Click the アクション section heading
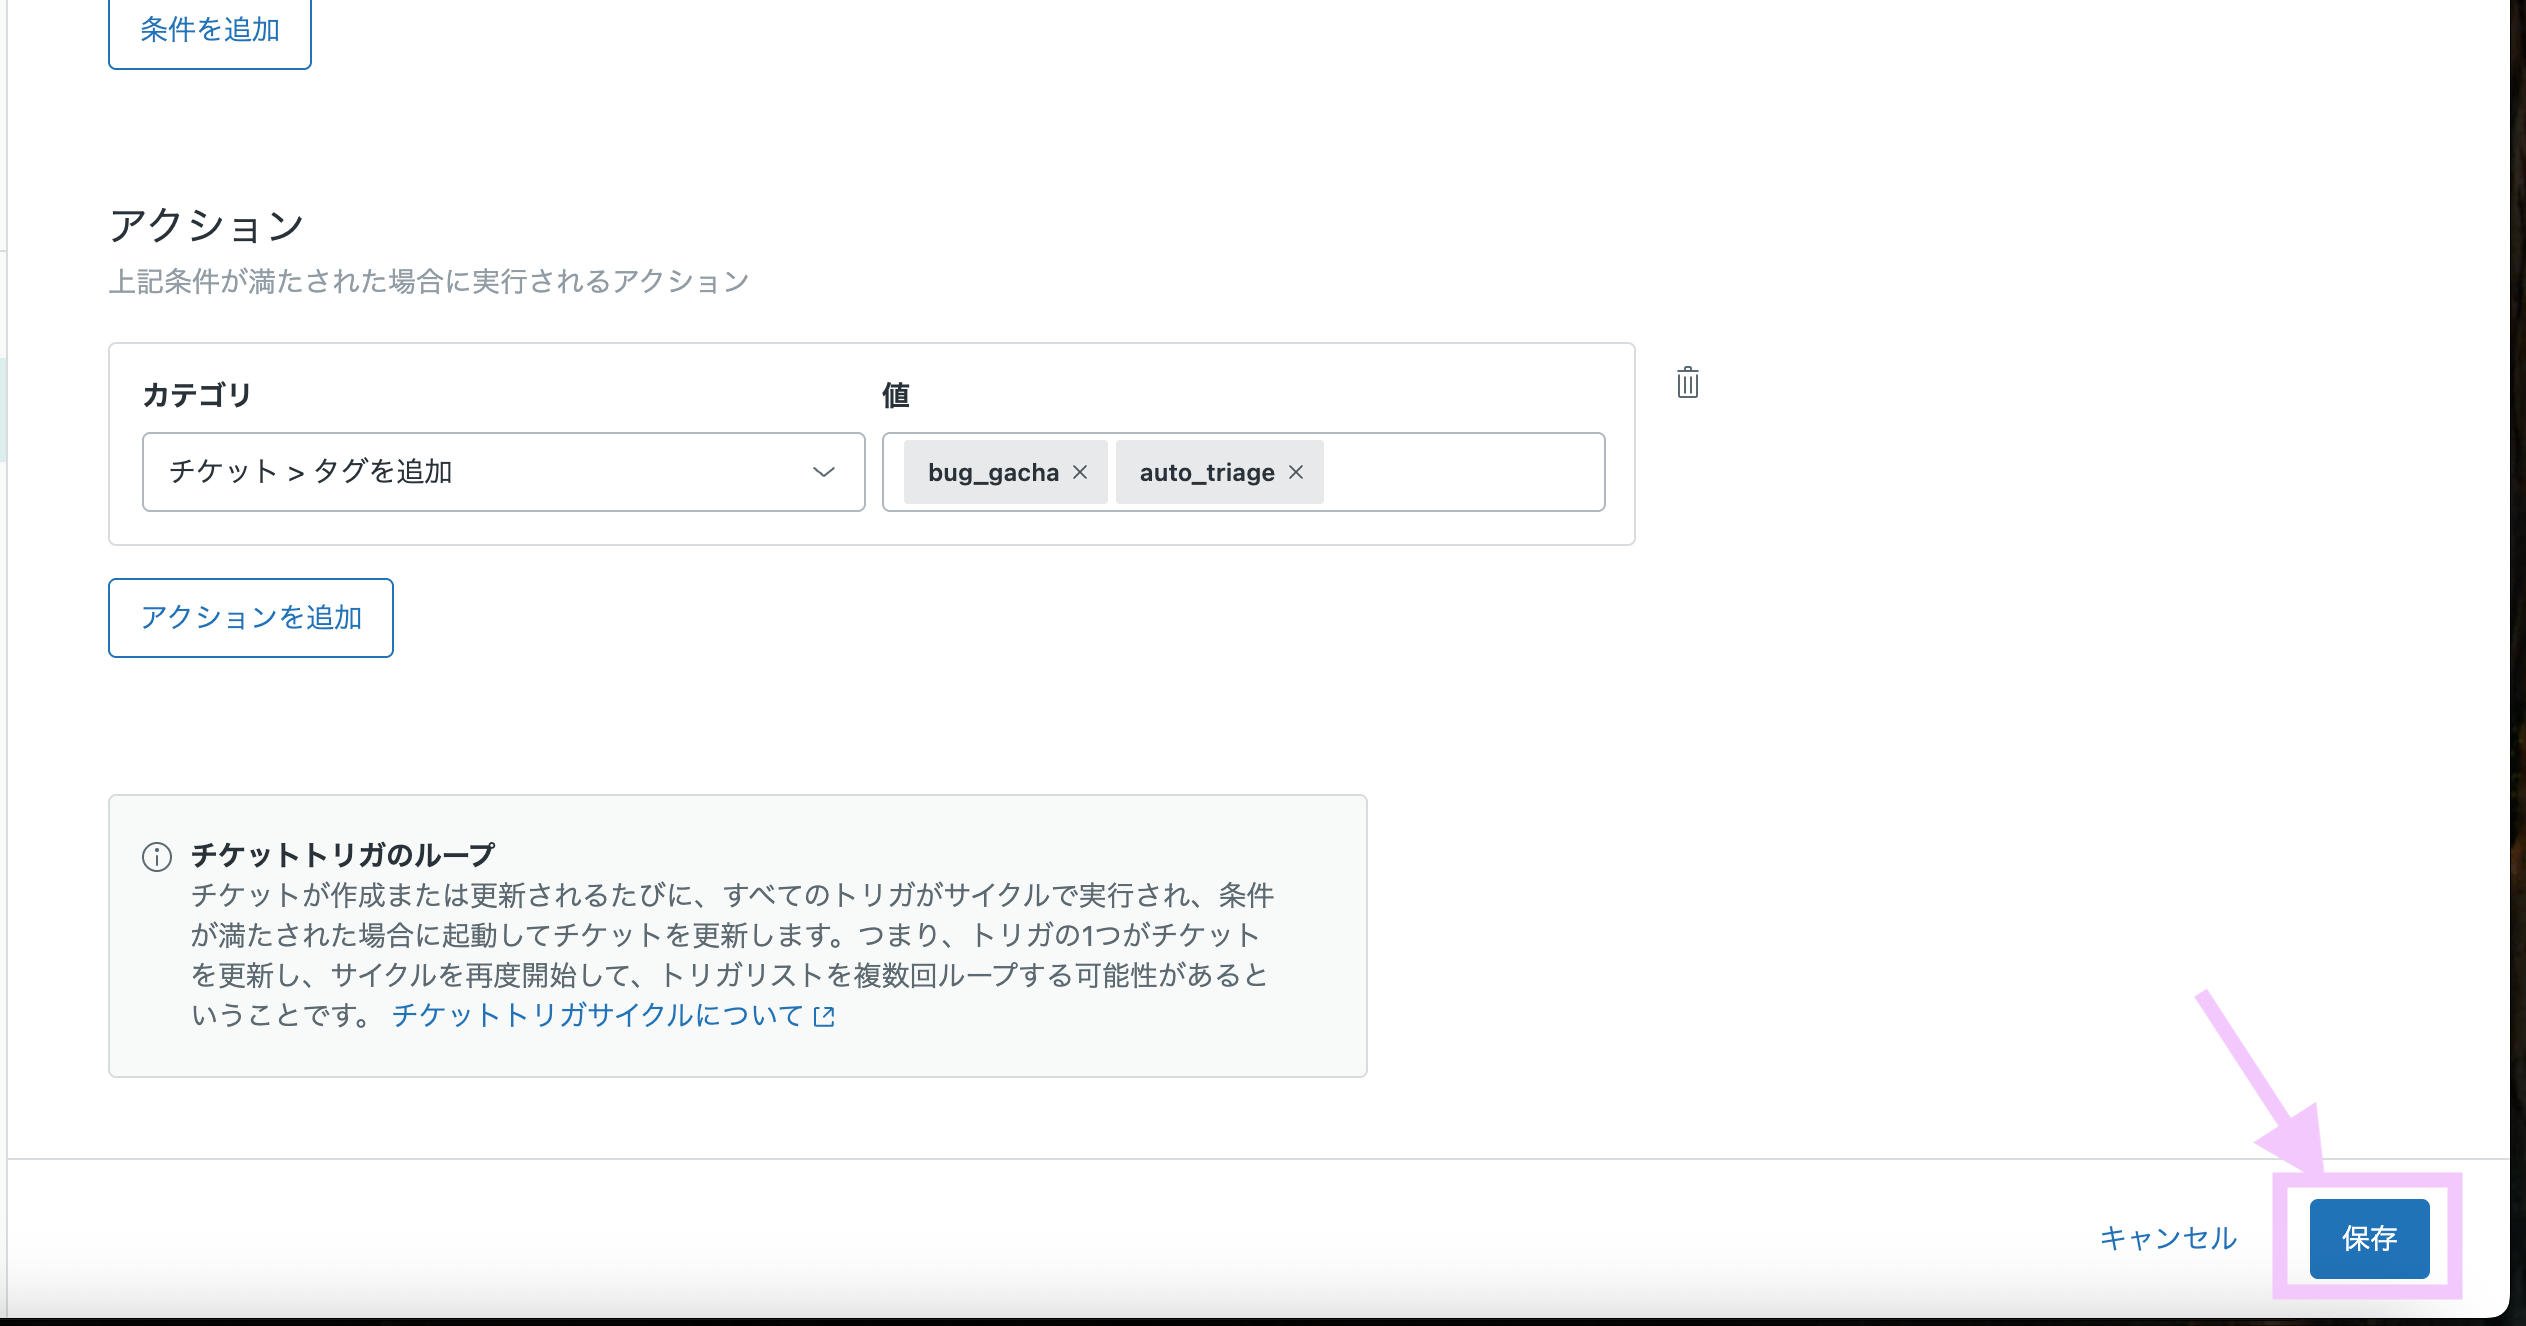This screenshot has height=1326, width=2526. tap(206, 225)
